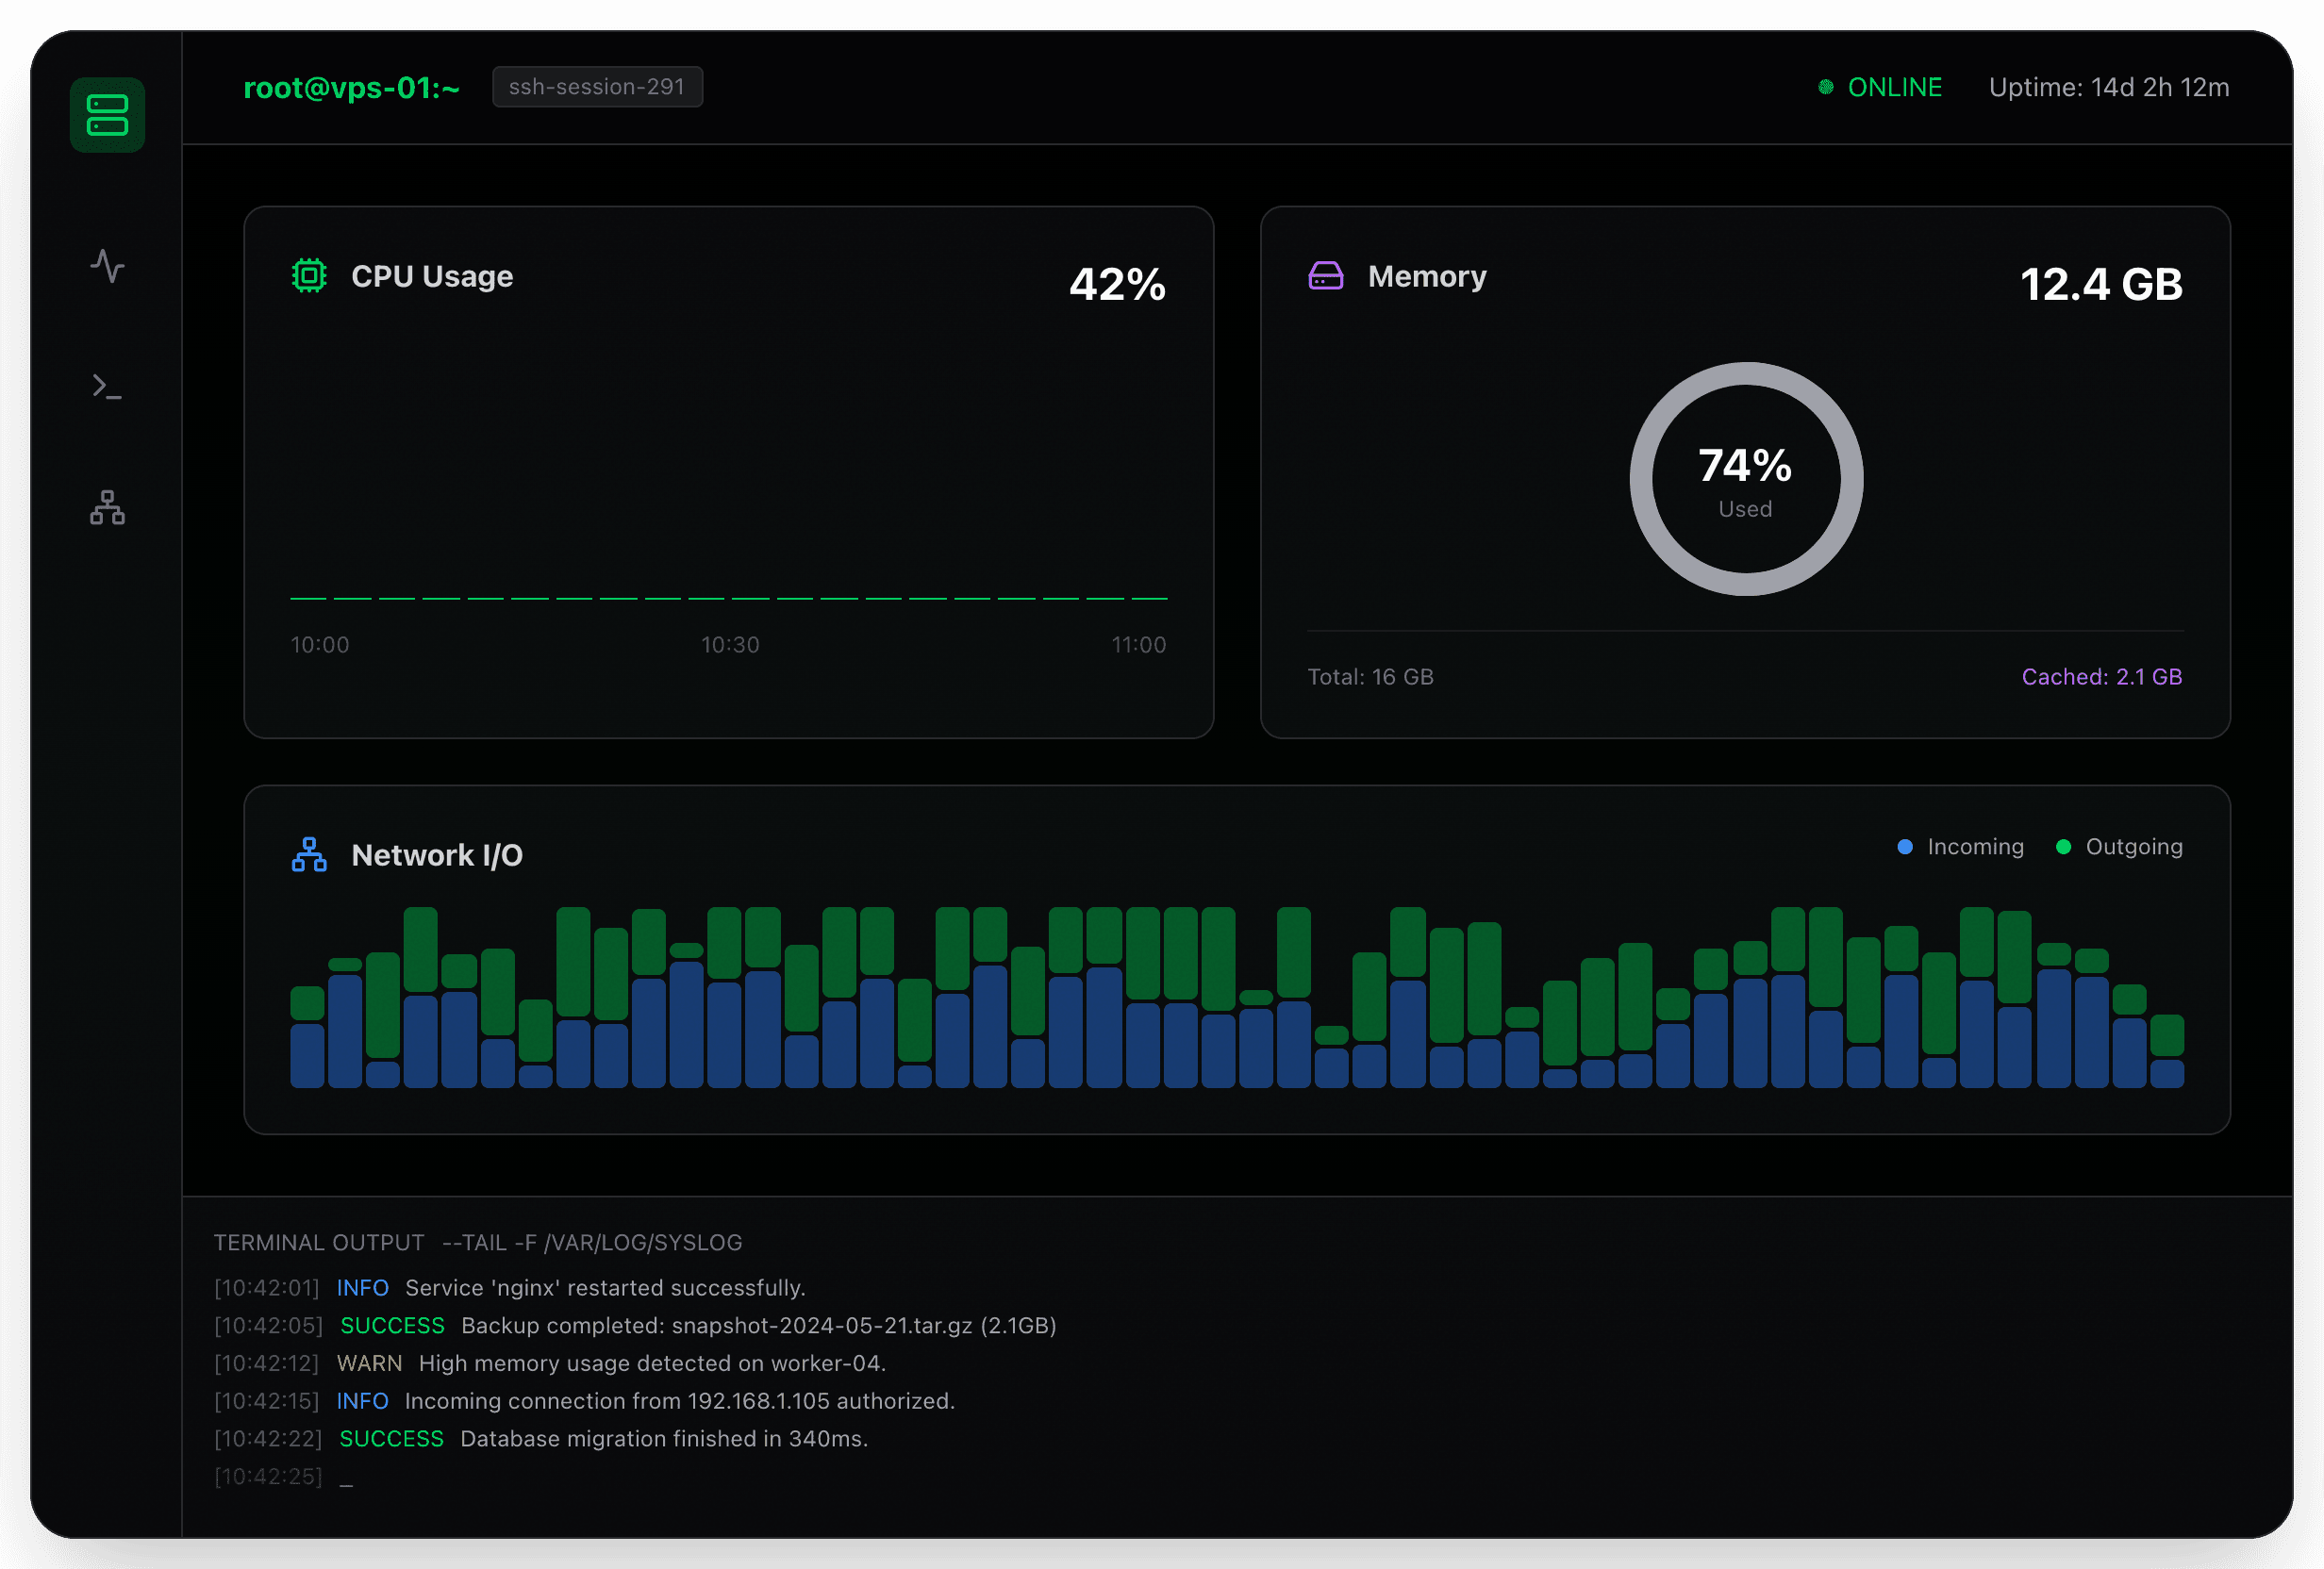Click the Cached: 2.1 GB link
The width and height of the screenshot is (2324, 1569).
coord(2102,677)
